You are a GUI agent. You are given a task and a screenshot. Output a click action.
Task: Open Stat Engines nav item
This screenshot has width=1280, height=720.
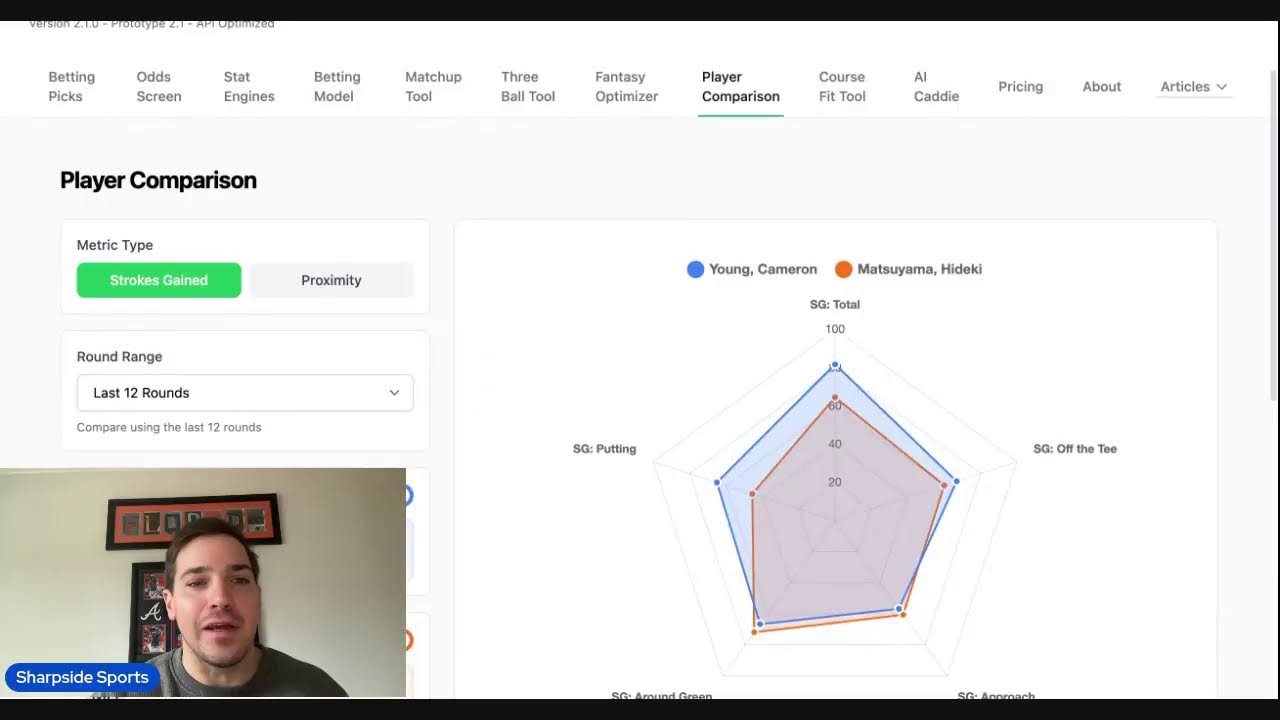tap(249, 86)
